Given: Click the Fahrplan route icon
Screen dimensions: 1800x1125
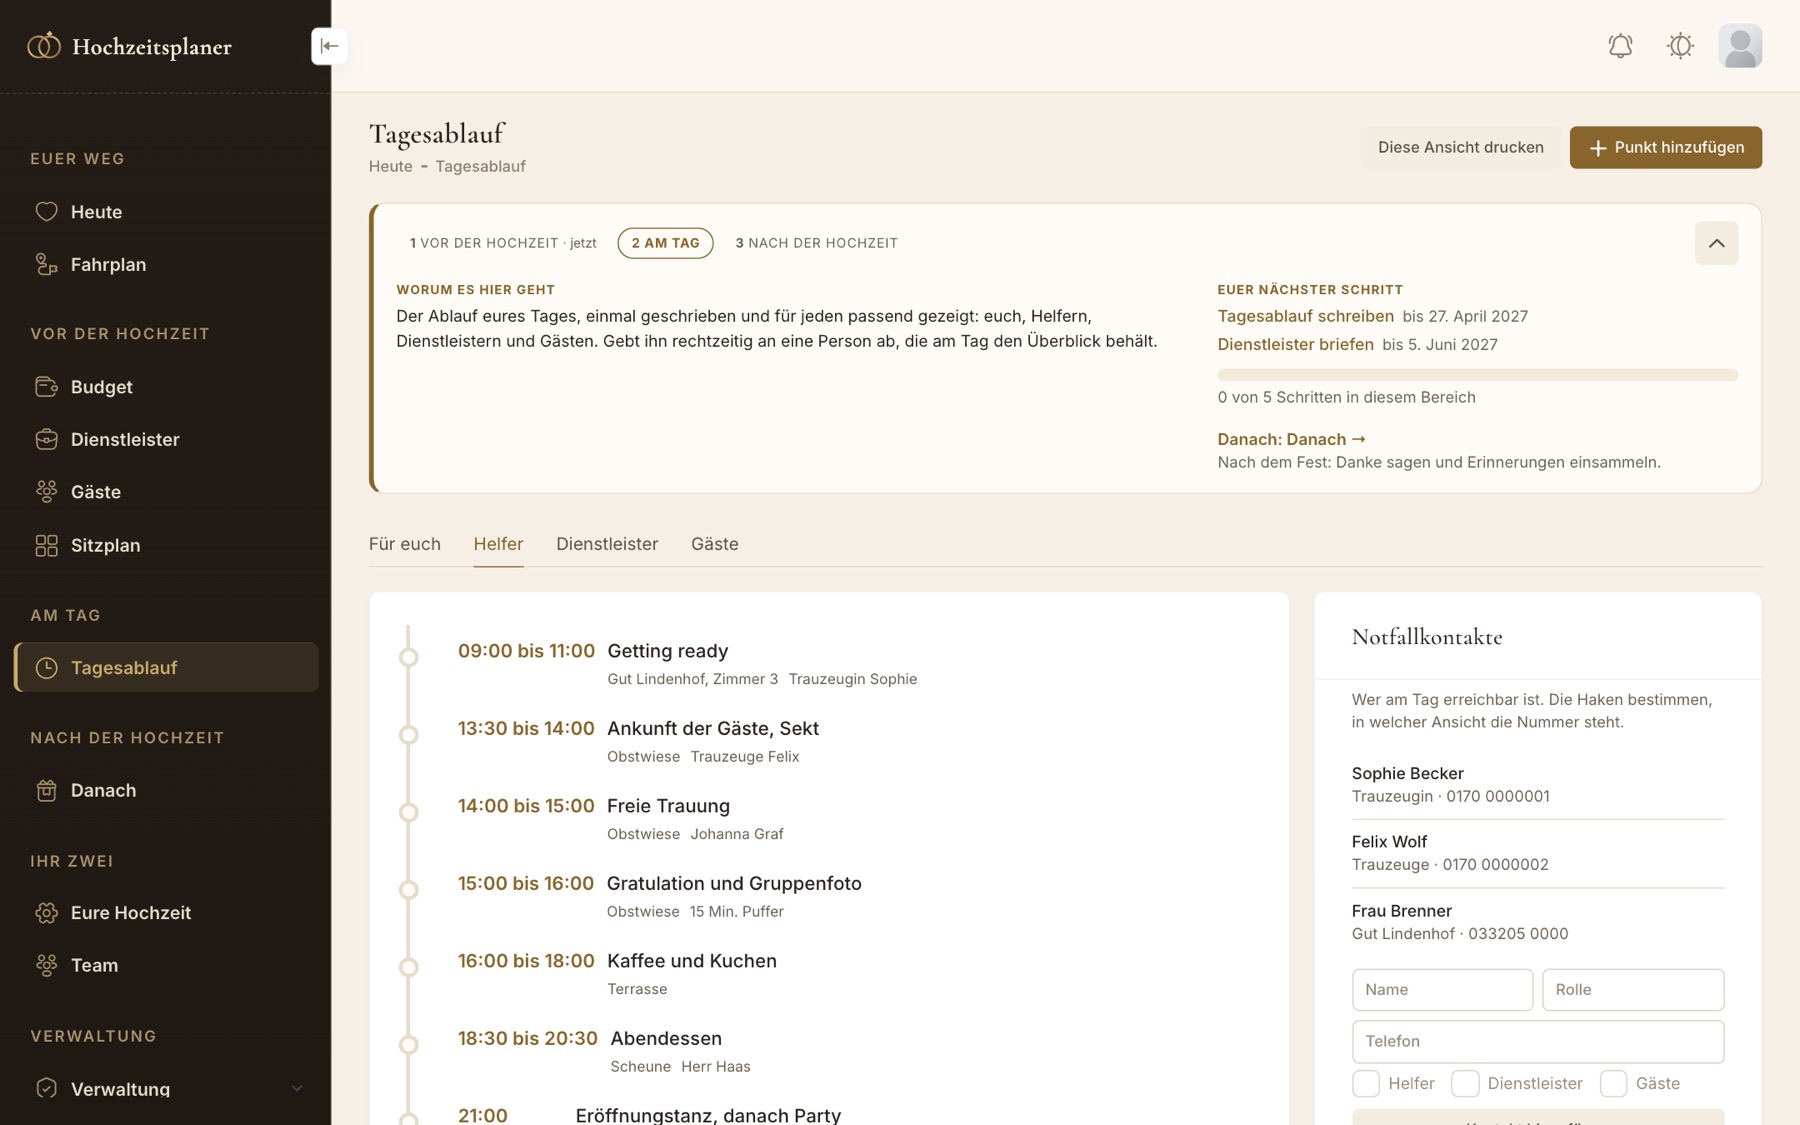Looking at the screenshot, I should click(x=46, y=265).
